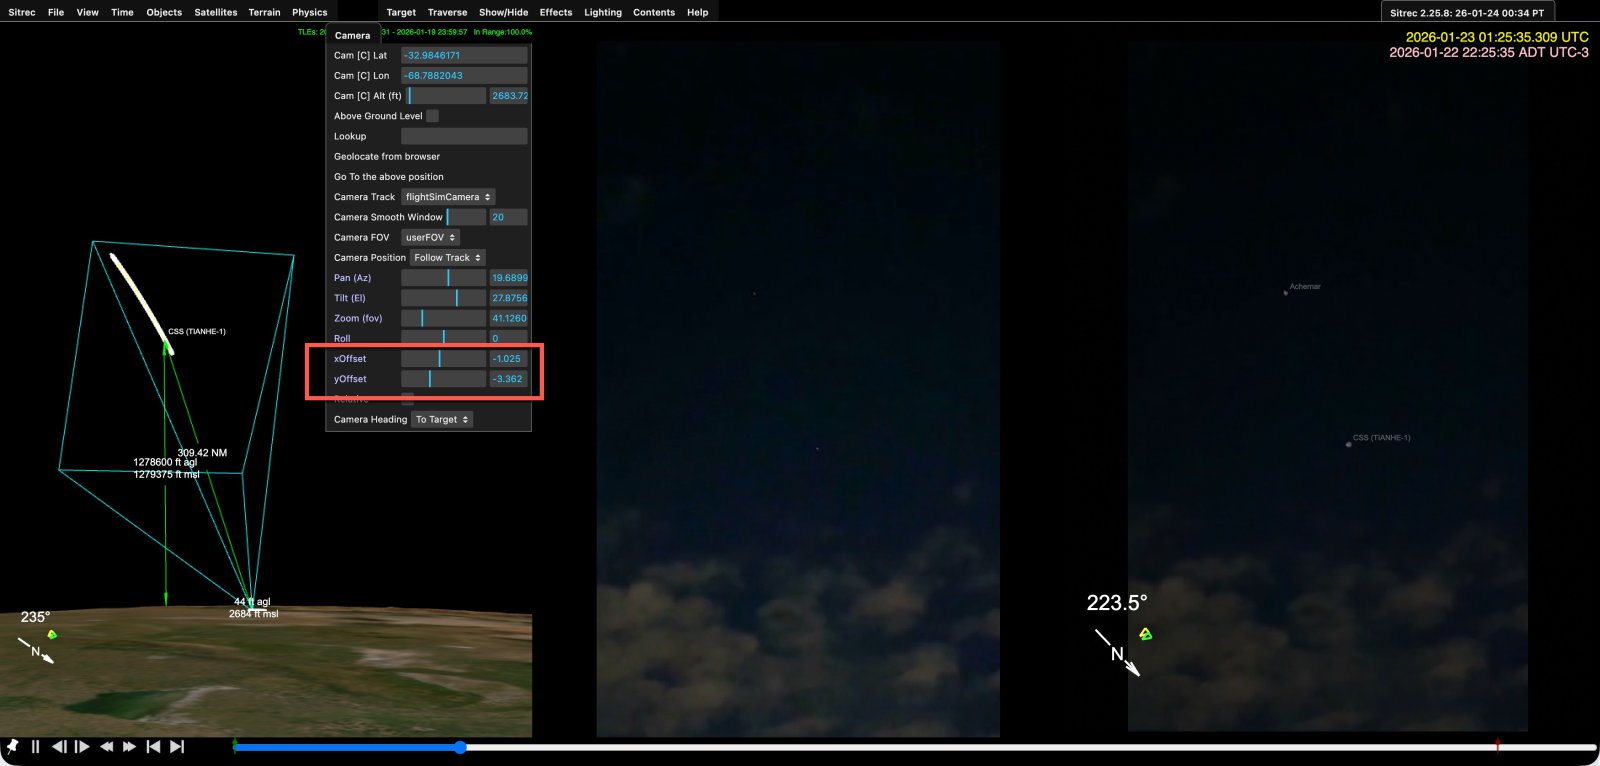The height and width of the screenshot is (766, 1600).
Task: Pause playback with the pause button
Action: 35,746
